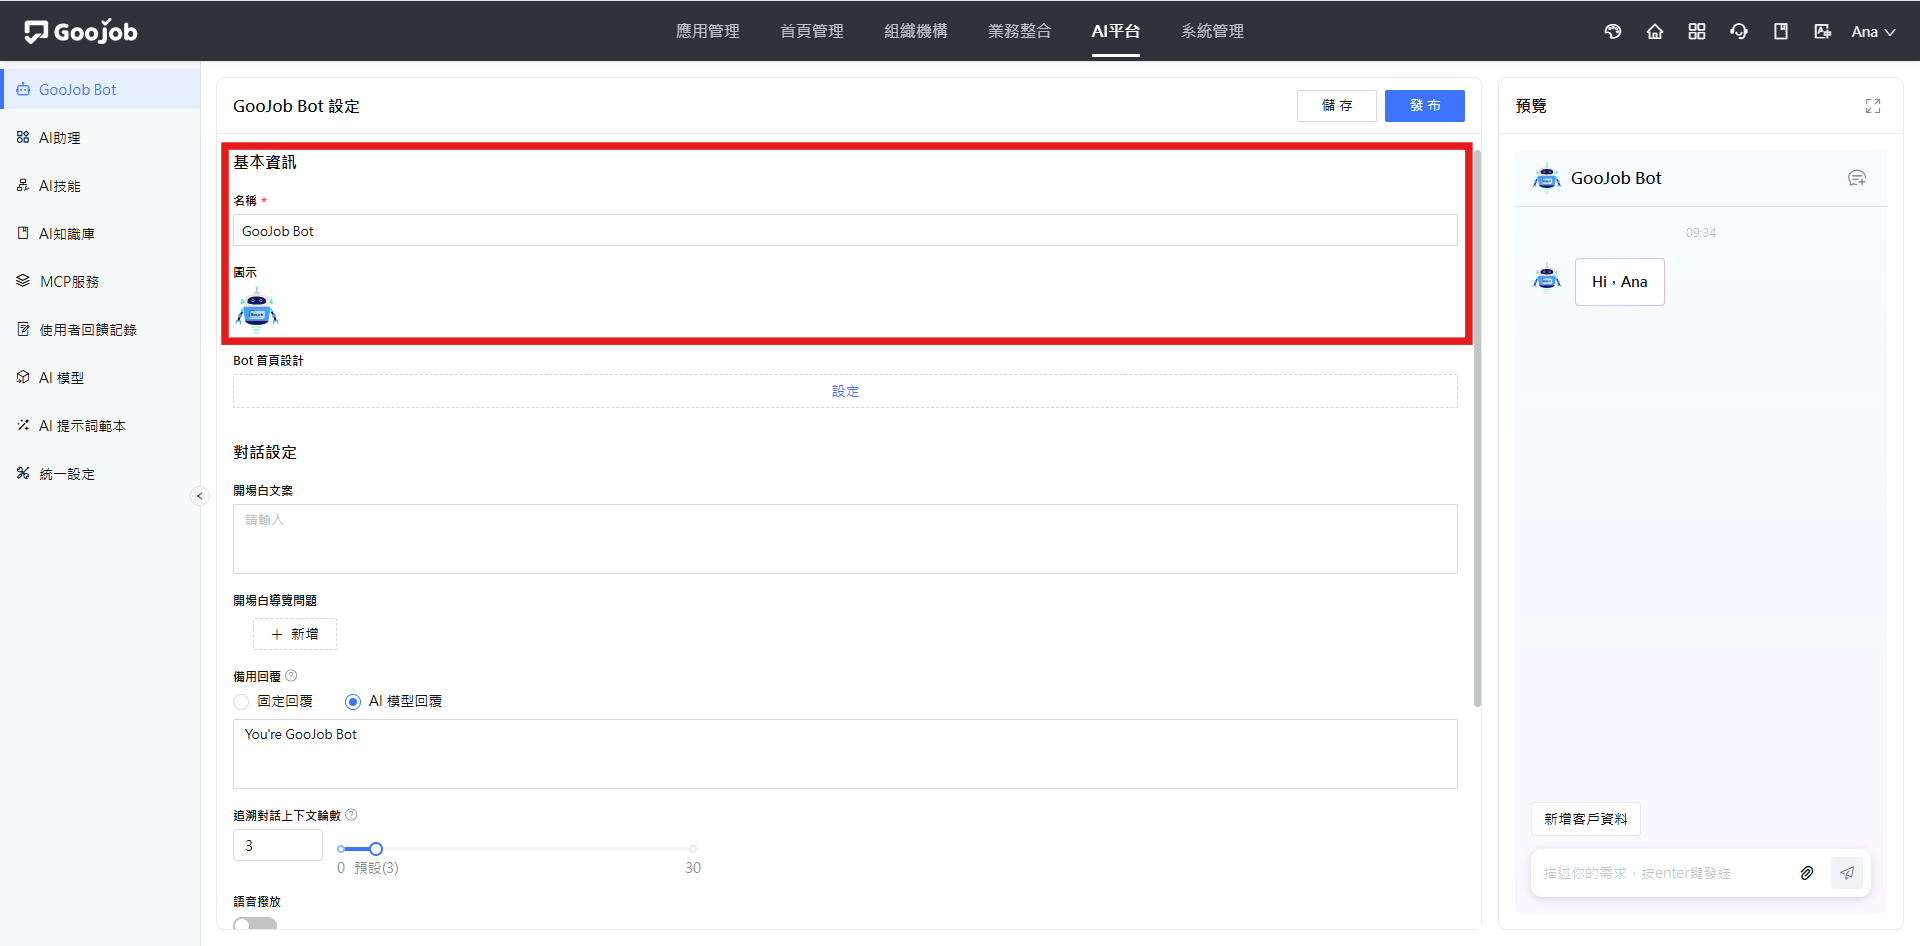The image size is (1920, 946).
Task: Click the Hi, Ana chat bubble
Action: point(1620,282)
